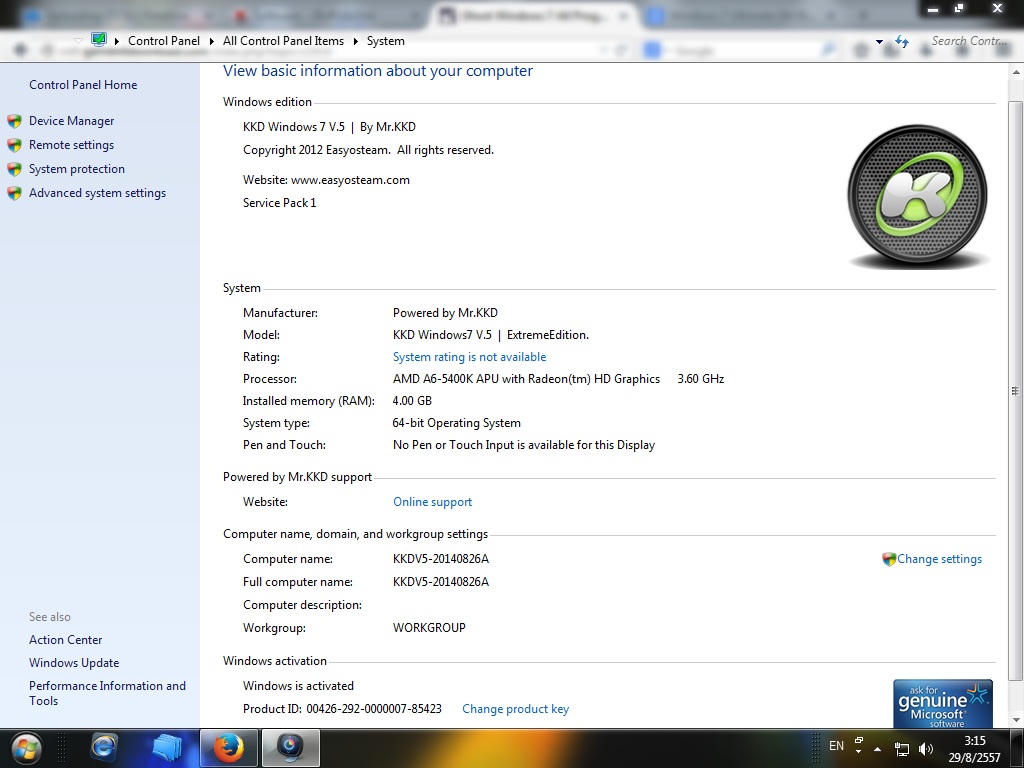Expand dropdown arrow after Control Panel breadcrumb
Screen dimensions: 1024x768
pyautogui.click(x=212, y=41)
